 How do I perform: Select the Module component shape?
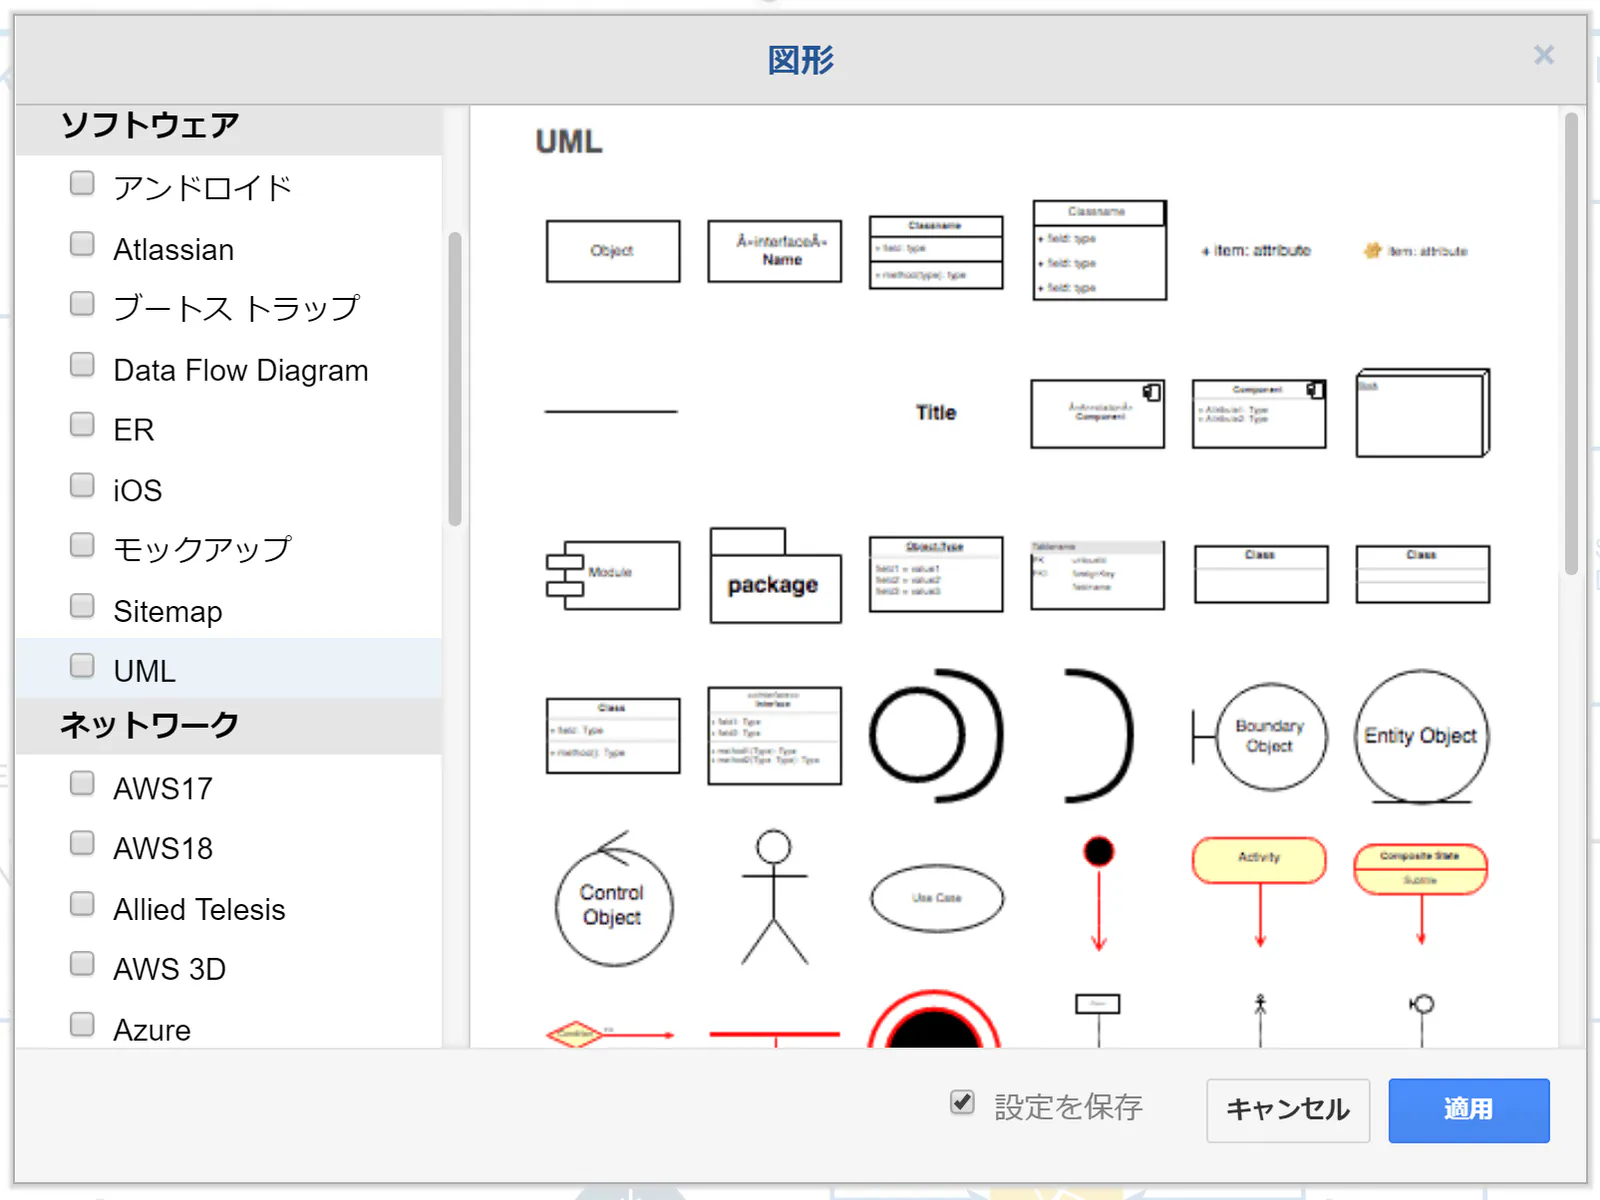613,575
